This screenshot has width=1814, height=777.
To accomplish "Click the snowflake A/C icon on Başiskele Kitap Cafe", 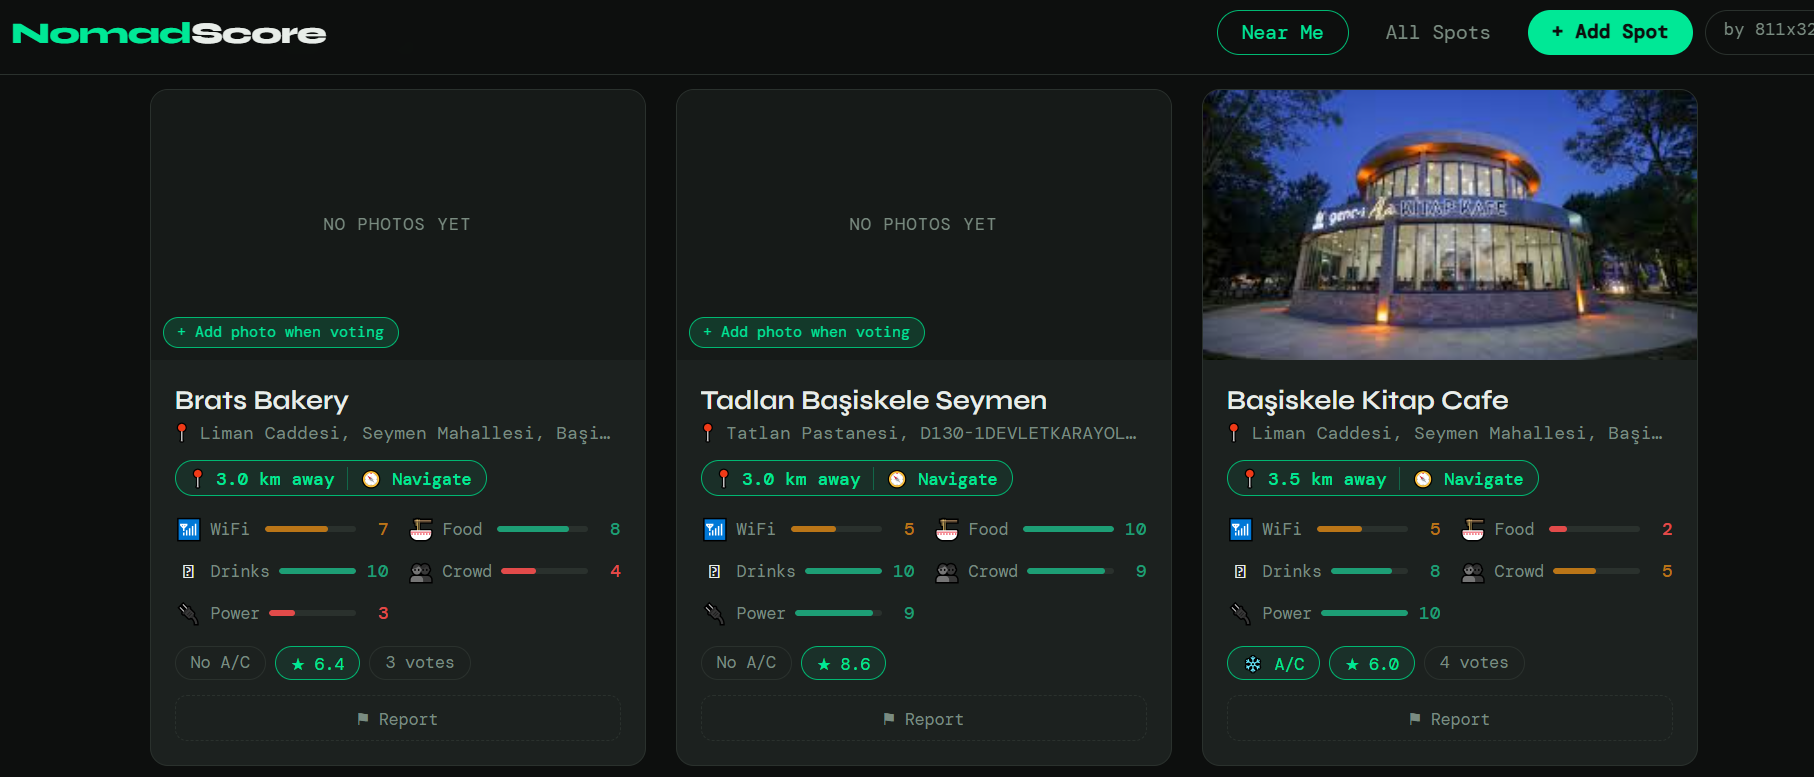I will coord(1253,663).
